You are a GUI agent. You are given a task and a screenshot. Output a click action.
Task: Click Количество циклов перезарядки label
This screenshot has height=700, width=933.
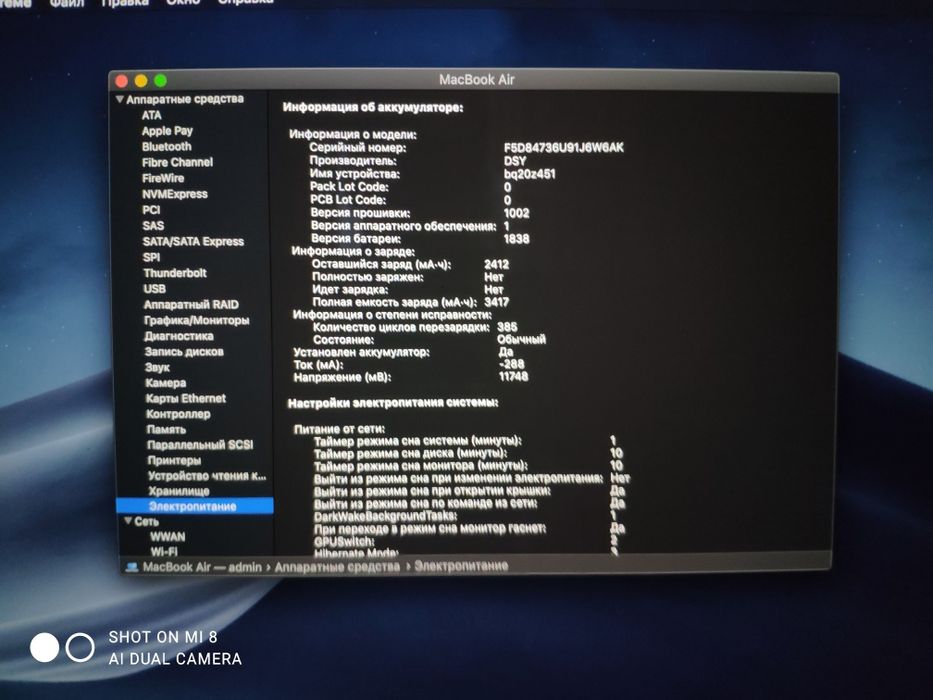point(401,327)
